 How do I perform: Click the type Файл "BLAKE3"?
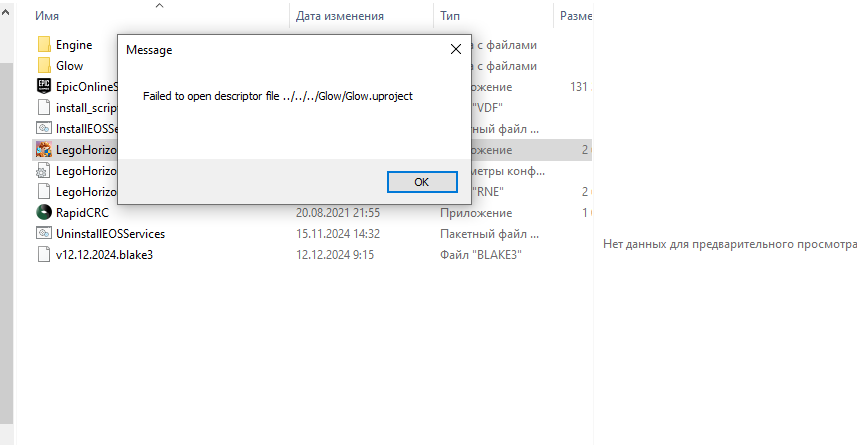tap(481, 255)
